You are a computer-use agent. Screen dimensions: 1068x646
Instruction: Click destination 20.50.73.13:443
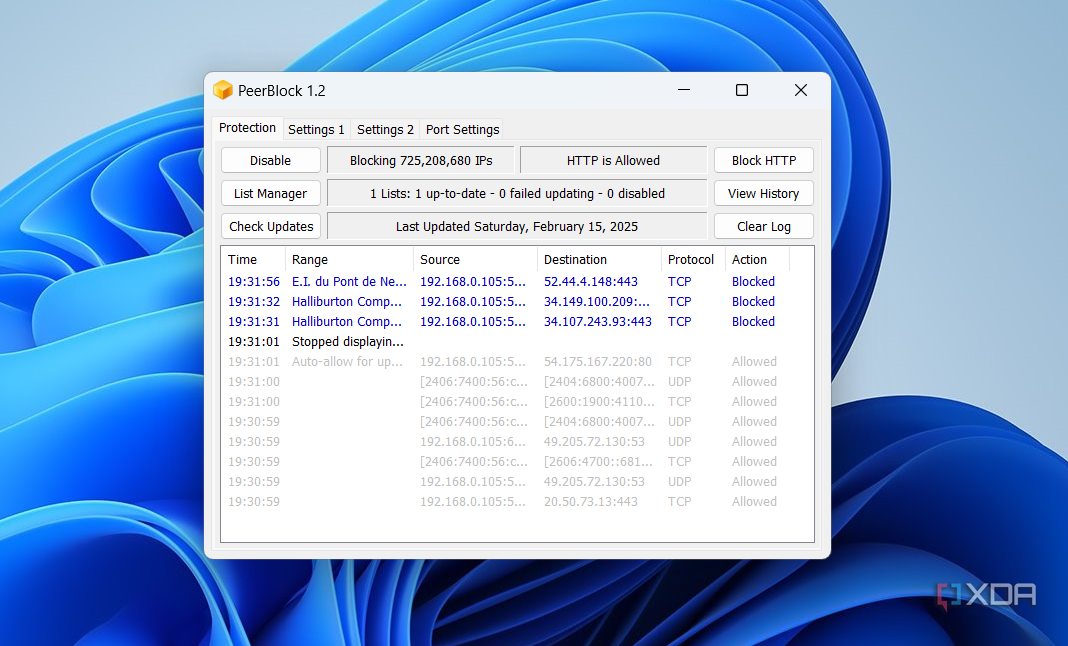[591, 502]
